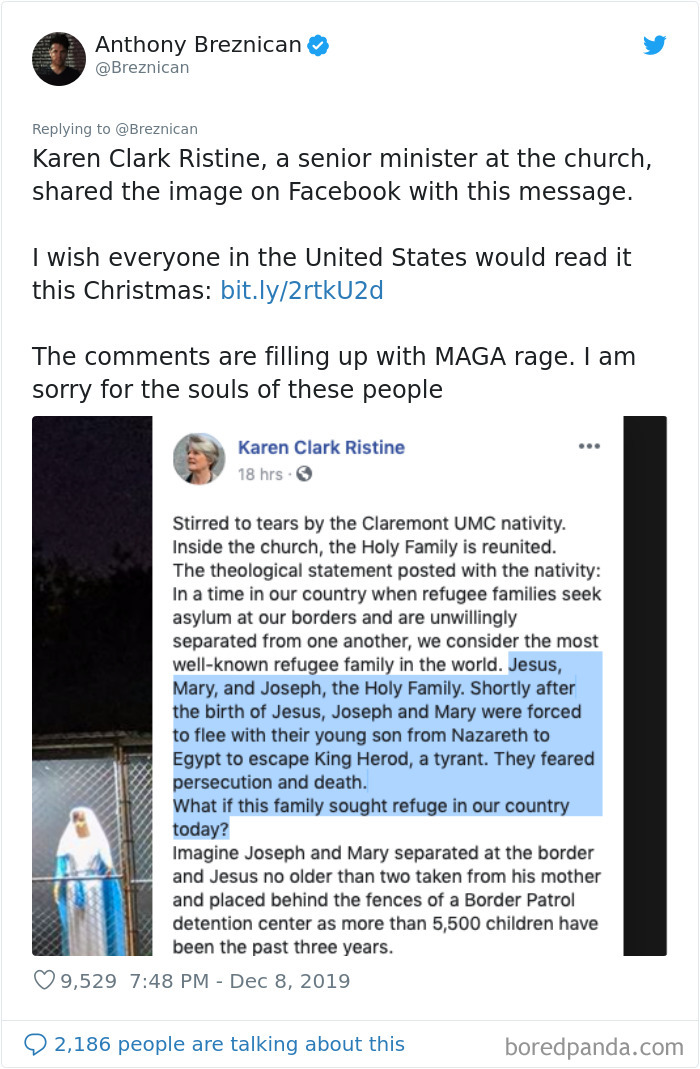700x1069 pixels.
Task: Click the Twitter bird logo
Action: pyautogui.click(x=655, y=45)
